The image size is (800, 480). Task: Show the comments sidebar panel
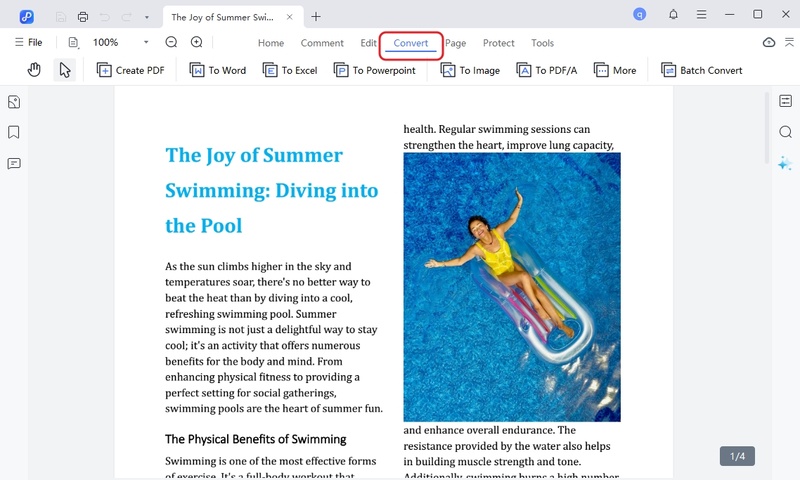point(14,163)
